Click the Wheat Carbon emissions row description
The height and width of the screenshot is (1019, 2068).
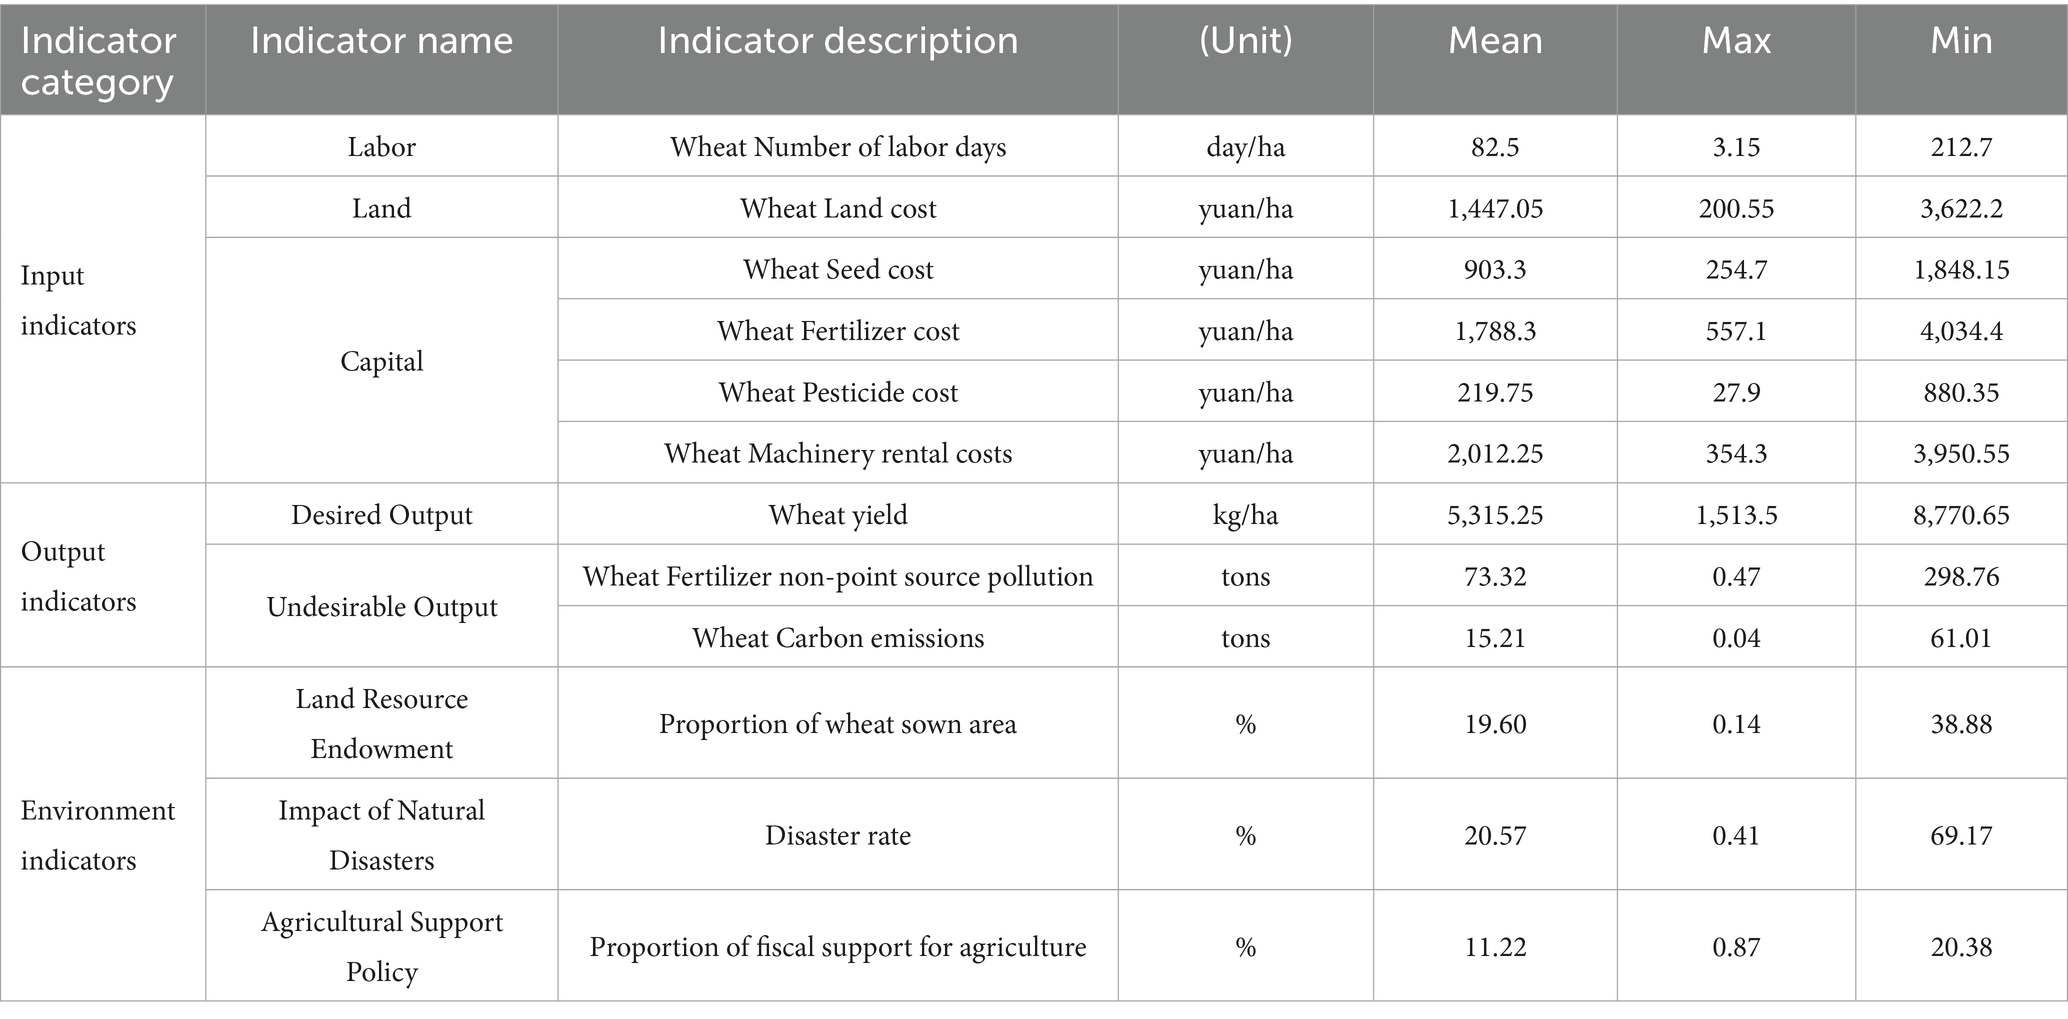click(838, 638)
